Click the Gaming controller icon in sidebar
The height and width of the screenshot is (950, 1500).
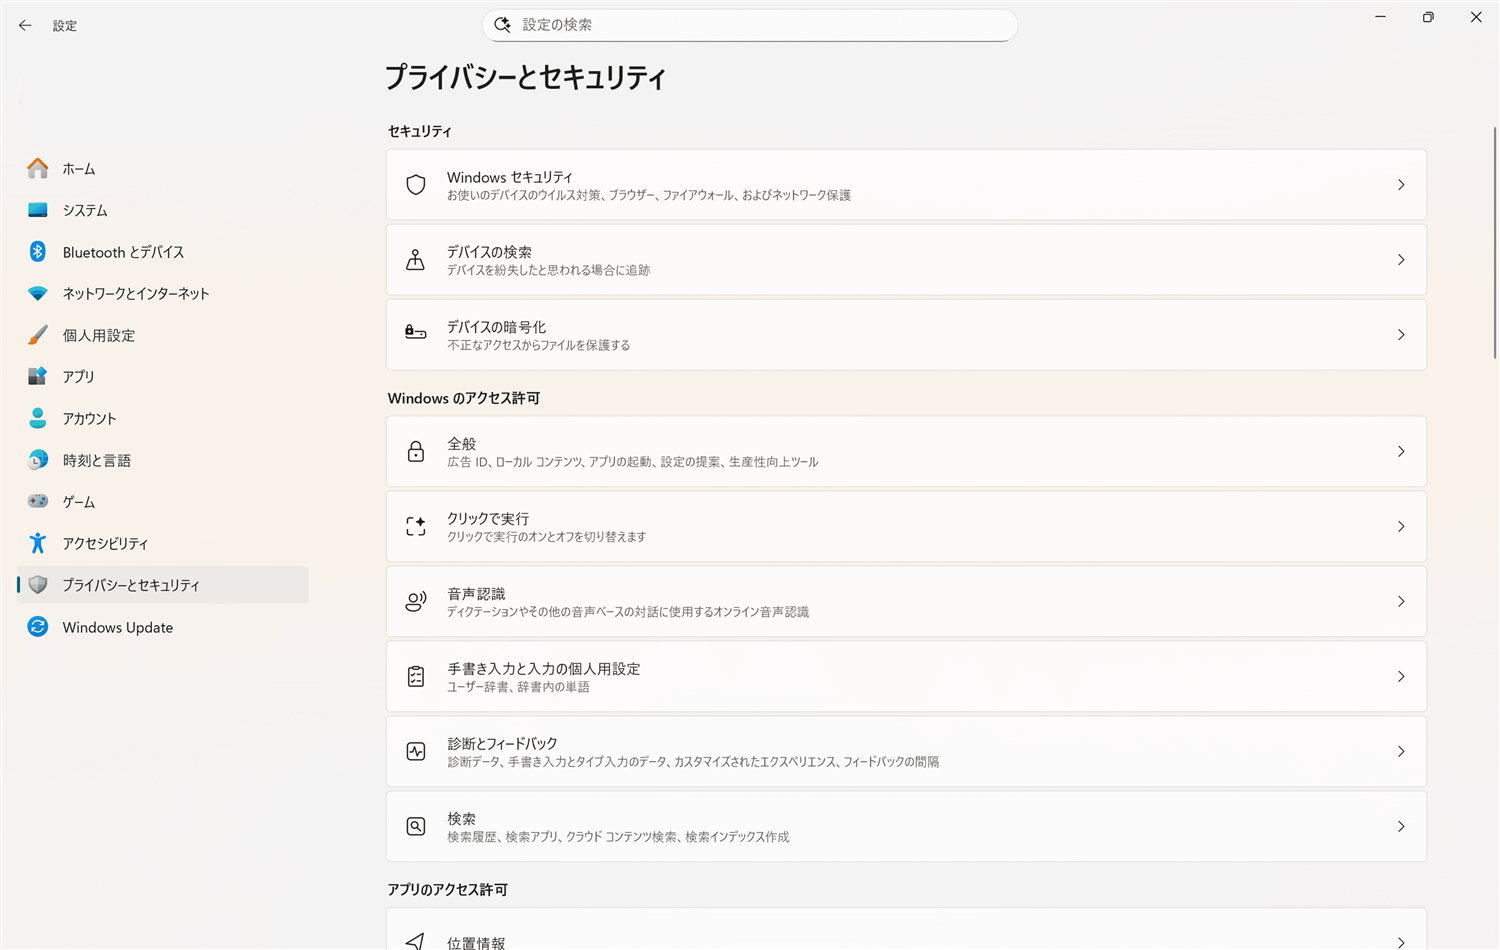pyautogui.click(x=38, y=501)
